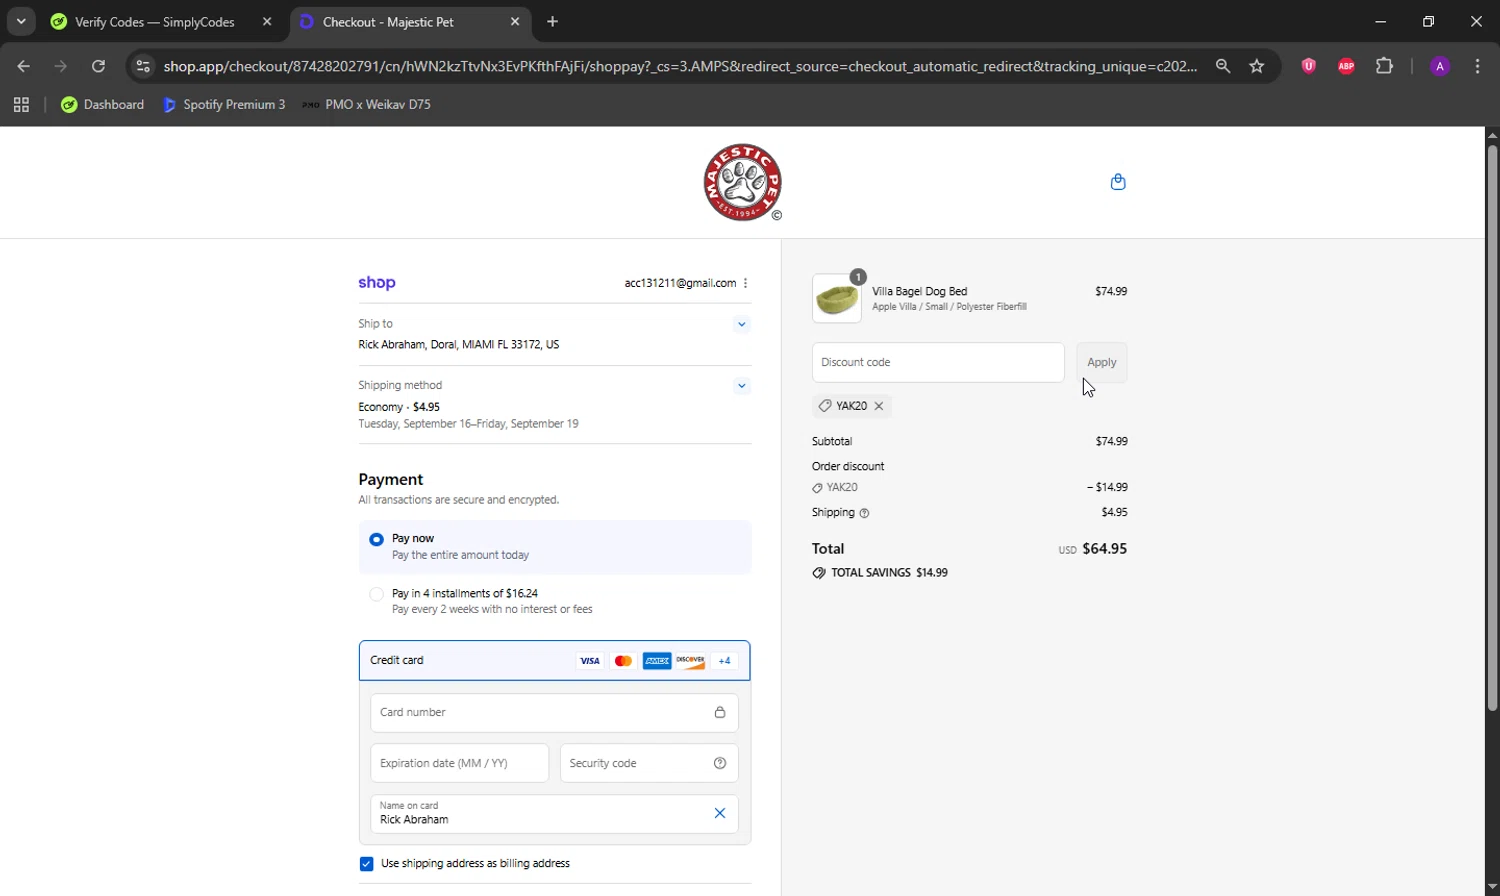The height and width of the screenshot is (896, 1500).
Task: Close the Checkout - Majestic Pet tab
Action: point(515,21)
